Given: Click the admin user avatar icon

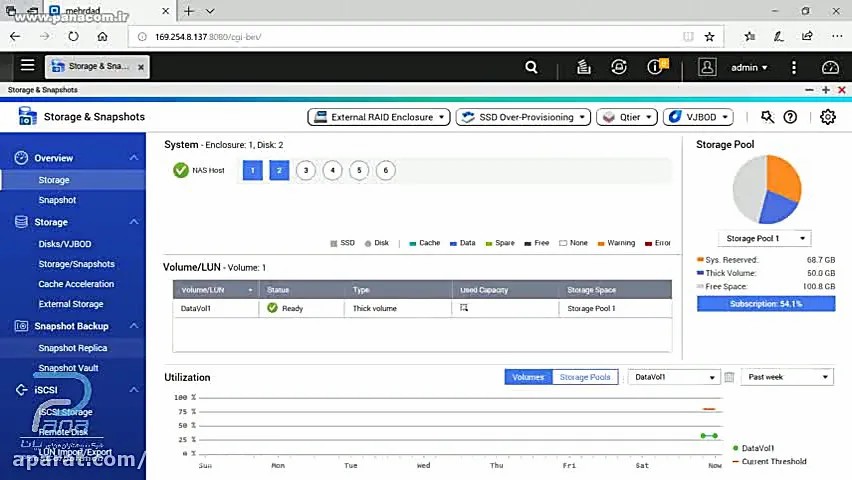Looking at the screenshot, I should (x=707, y=67).
